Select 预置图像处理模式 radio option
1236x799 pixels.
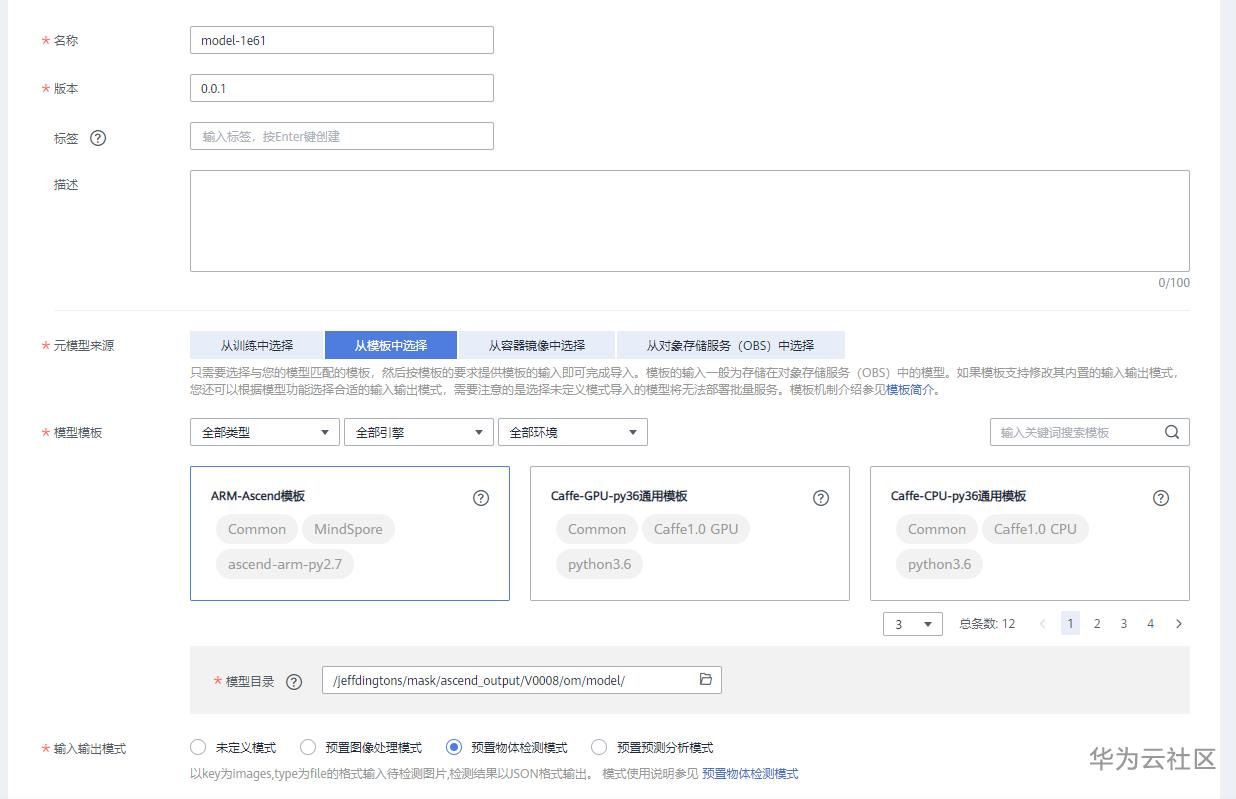308,747
